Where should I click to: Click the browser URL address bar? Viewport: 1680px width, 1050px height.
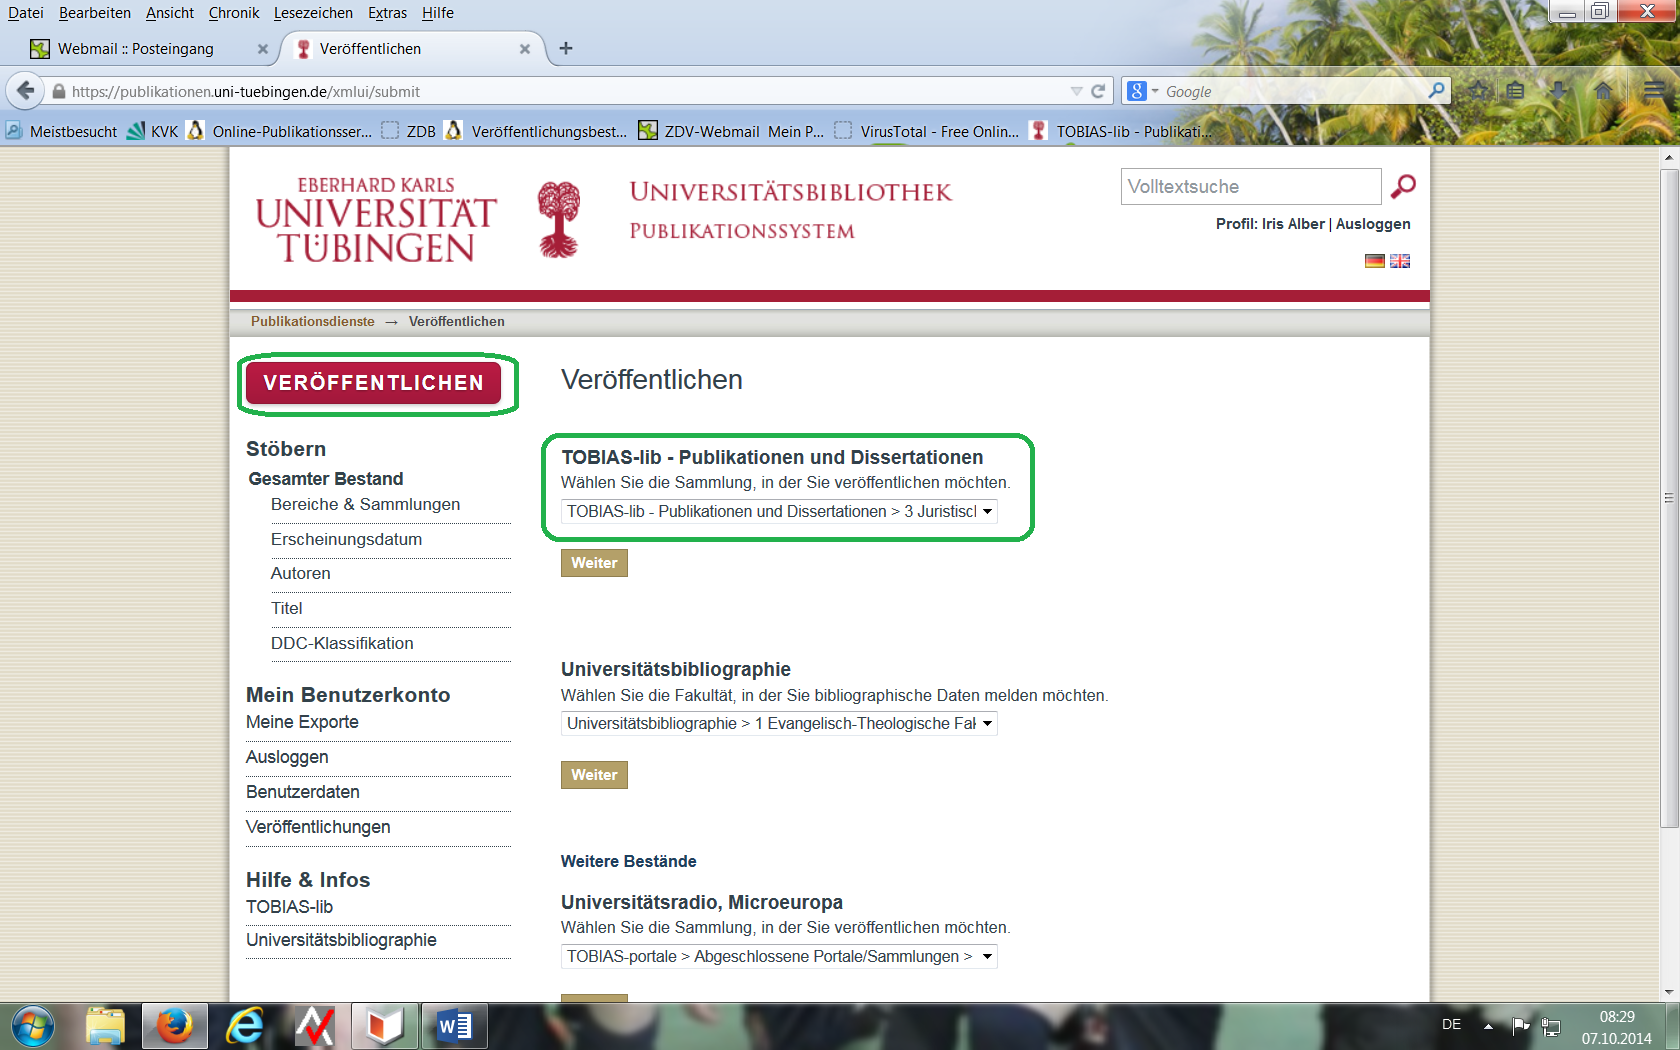(560, 91)
